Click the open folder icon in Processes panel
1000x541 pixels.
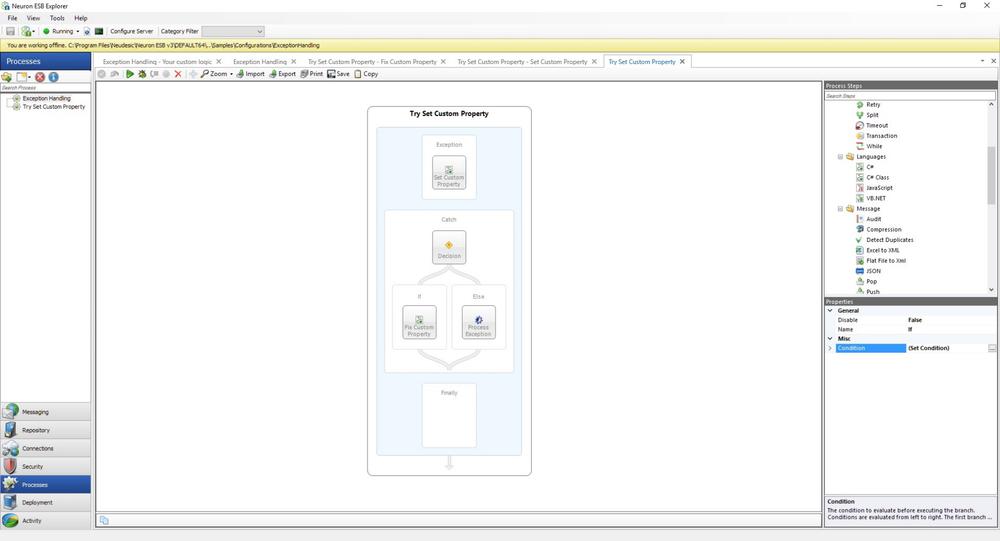[x=6, y=77]
